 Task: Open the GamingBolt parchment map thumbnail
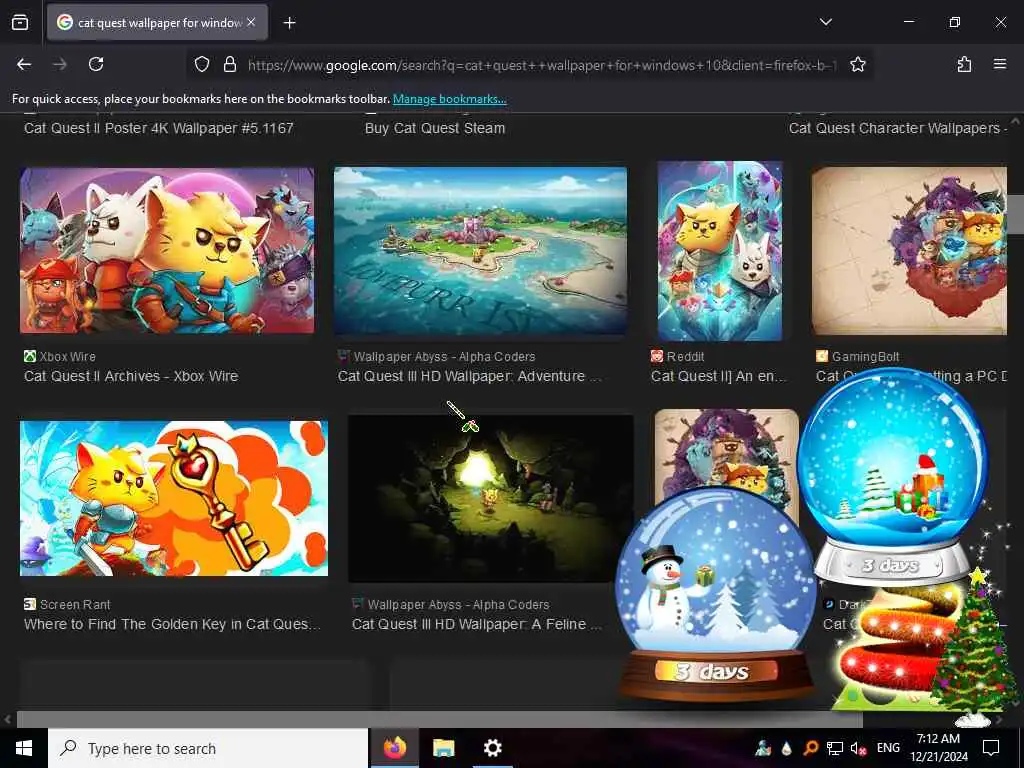pyautogui.click(x=909, y=251)
